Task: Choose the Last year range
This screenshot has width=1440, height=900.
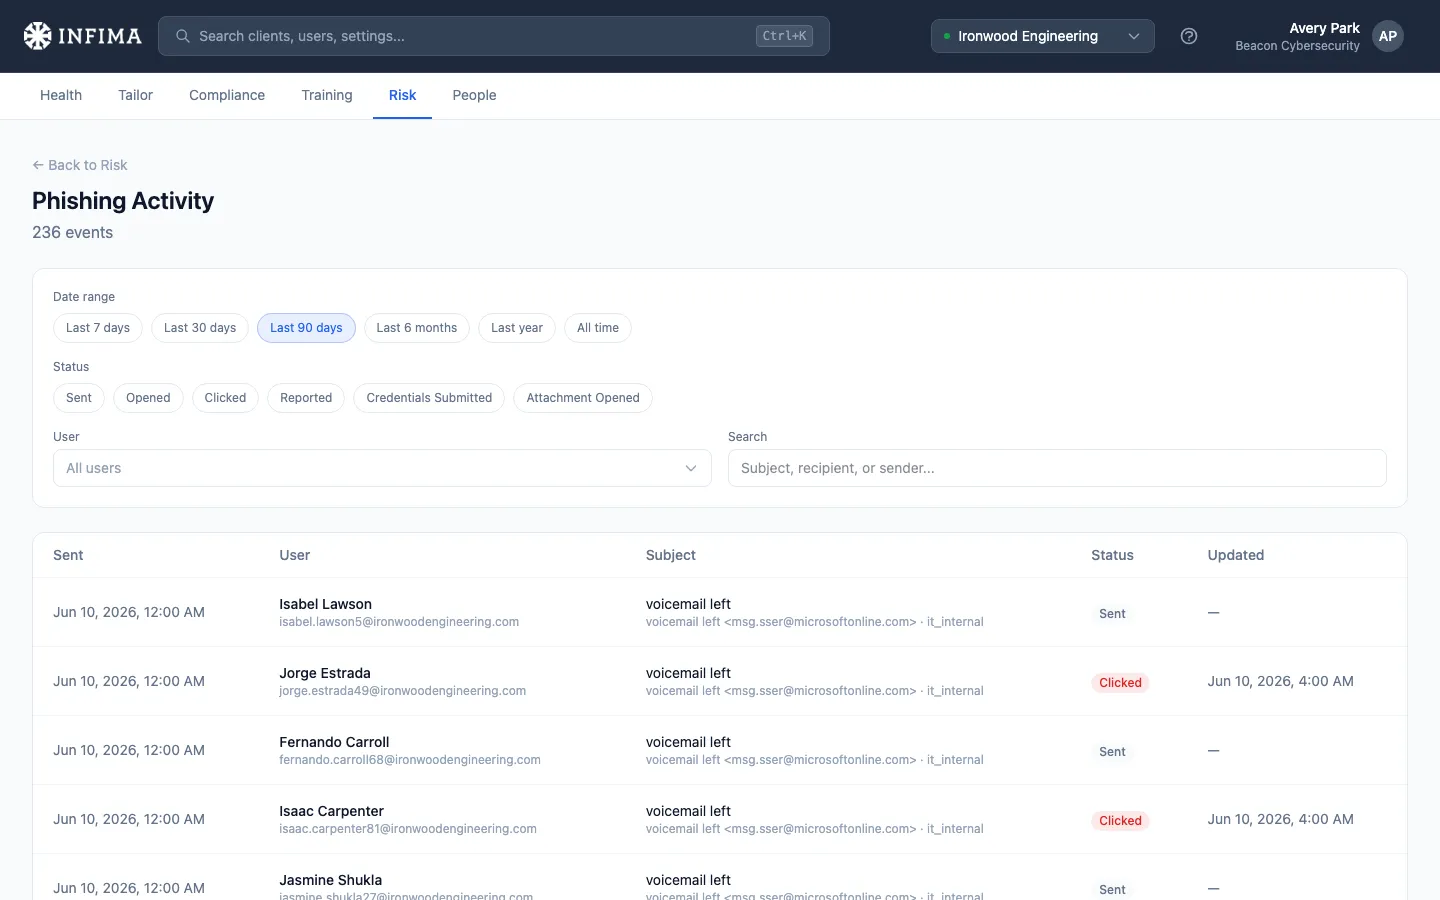Action: click(x=517, y=328)
